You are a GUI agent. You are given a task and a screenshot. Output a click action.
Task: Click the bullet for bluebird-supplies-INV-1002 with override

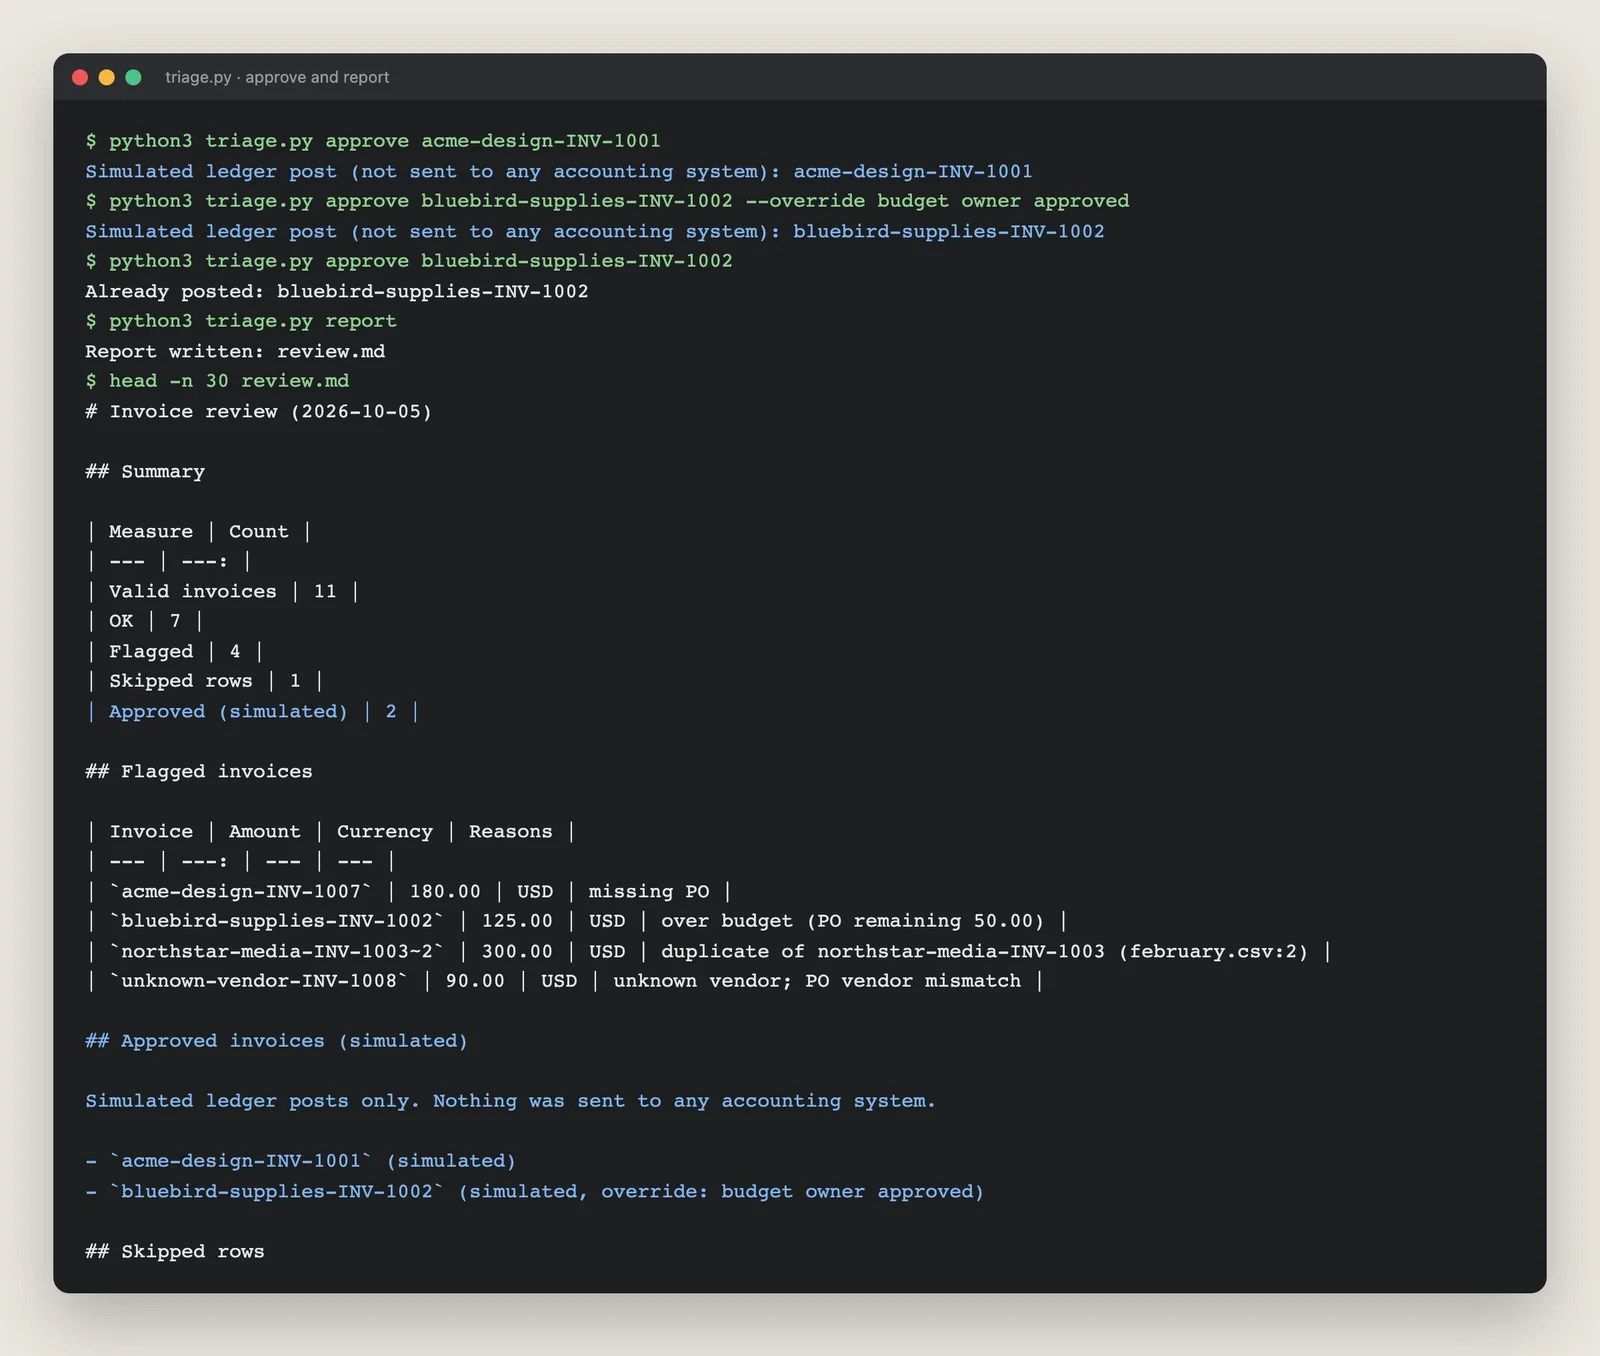535,1191
